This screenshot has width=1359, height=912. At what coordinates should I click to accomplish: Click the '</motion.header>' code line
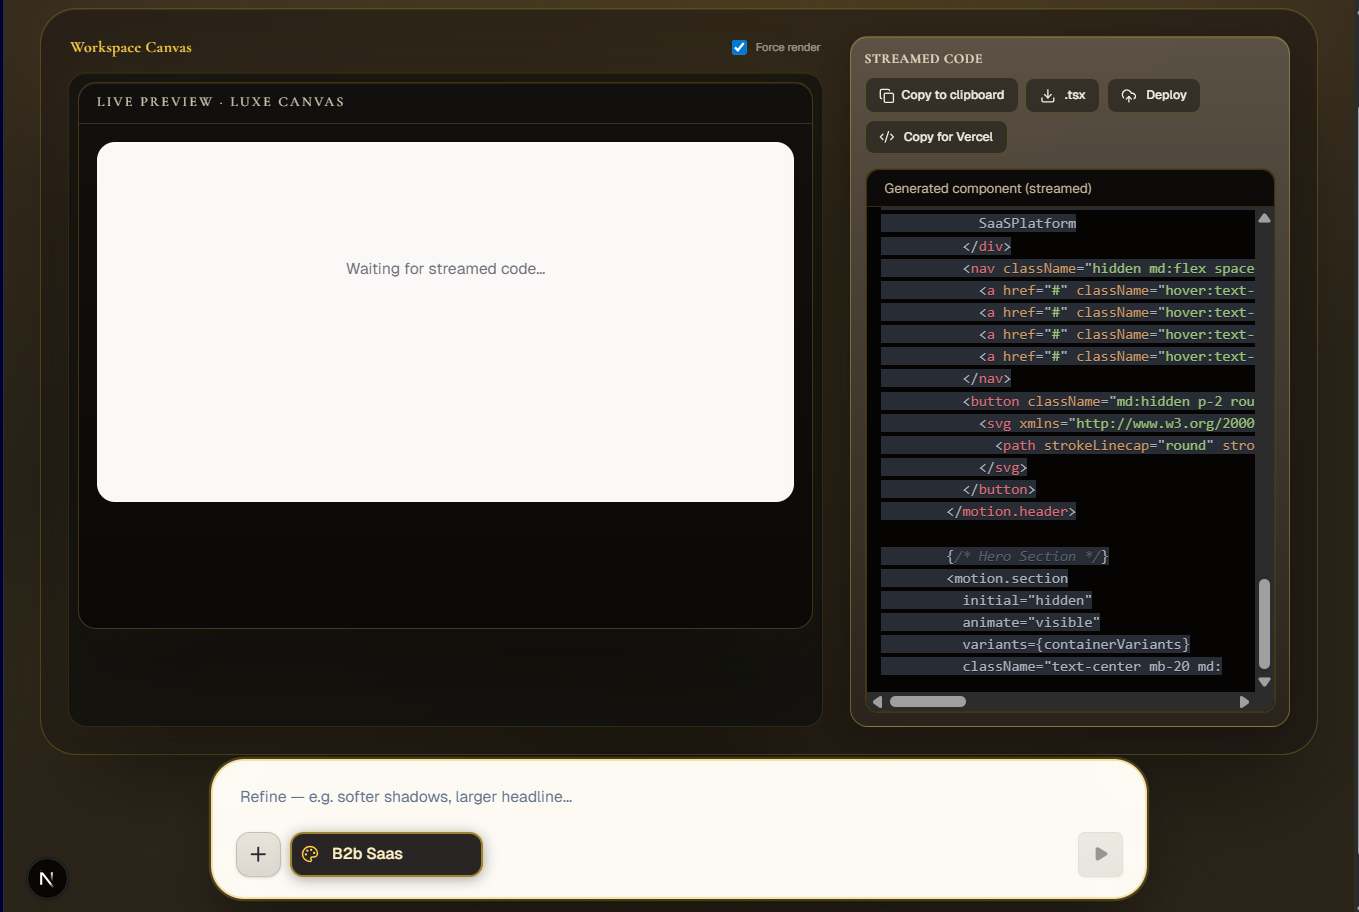click(x=1011, y=512)
